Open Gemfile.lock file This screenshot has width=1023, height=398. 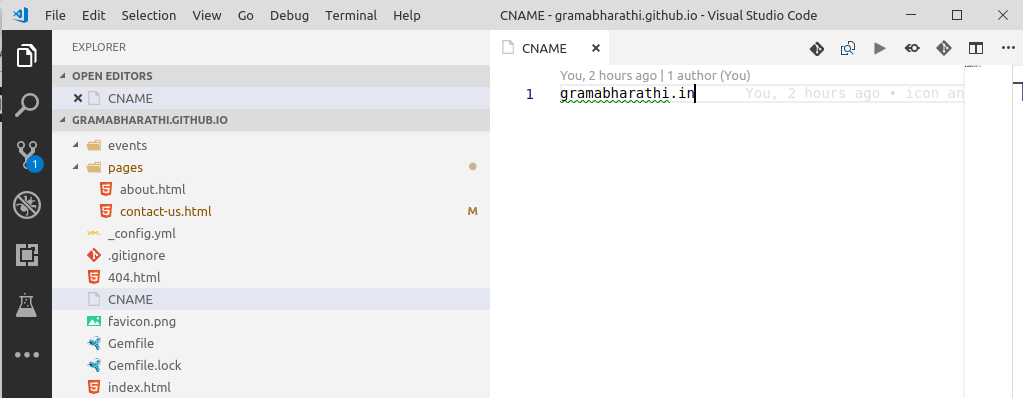[x=271, y=365]
